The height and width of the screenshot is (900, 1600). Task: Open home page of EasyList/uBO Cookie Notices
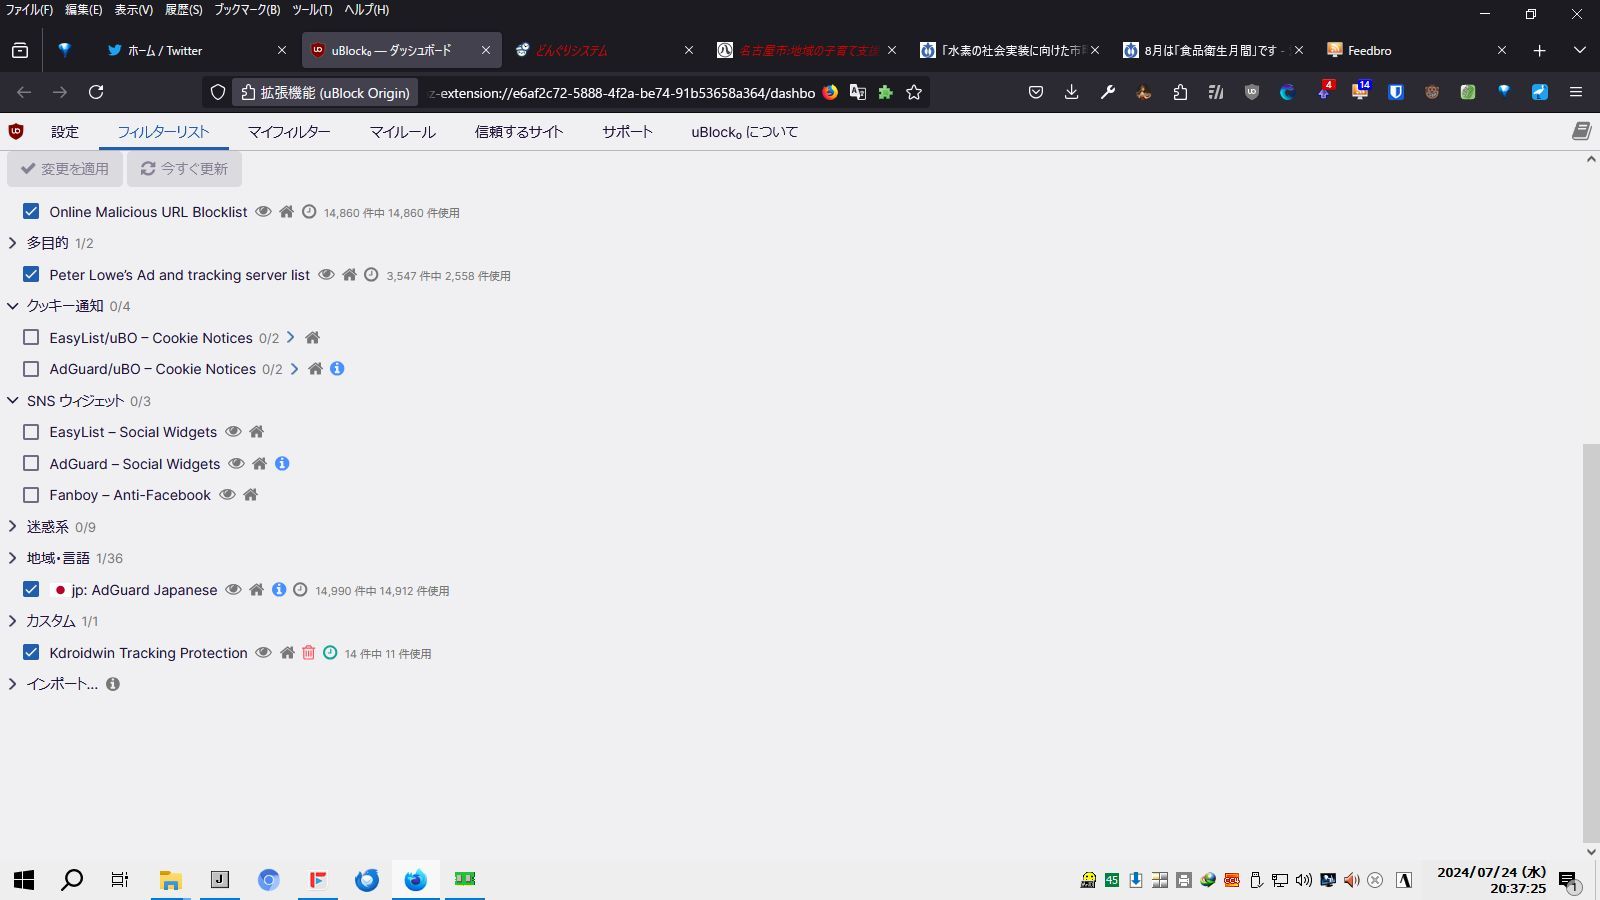click(312, 338)
